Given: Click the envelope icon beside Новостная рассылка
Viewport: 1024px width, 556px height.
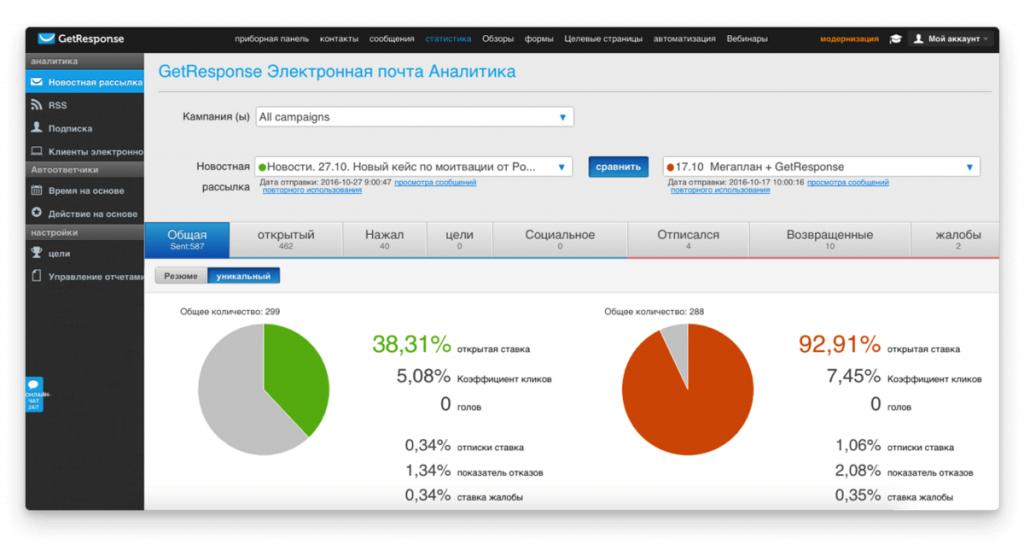Looking at the screenshot, I should coord(37,82).
